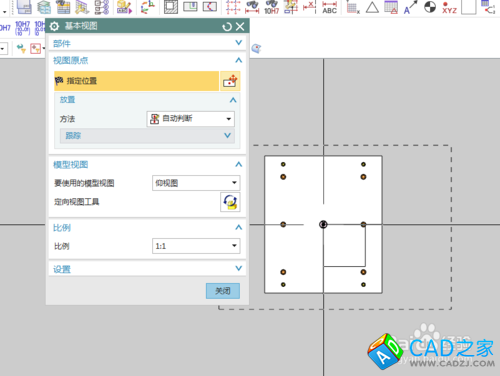Viewport: 500px width, 376px height.
Task: Collapse the 模型视图 section
Action: [x=239, y=164]
